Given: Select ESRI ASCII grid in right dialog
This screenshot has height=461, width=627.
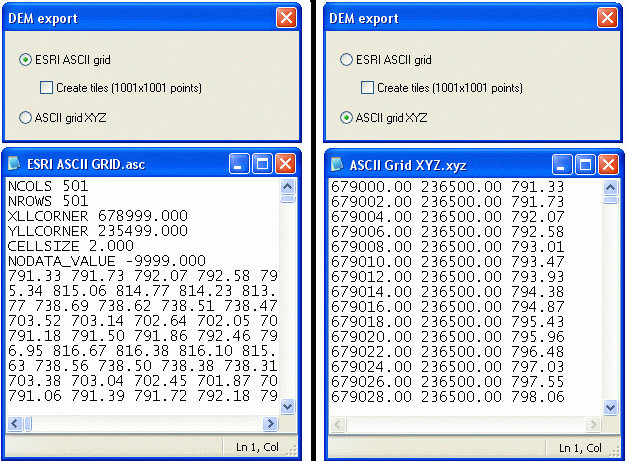Looking at the screenshot, I should click(x=347, y=60).
